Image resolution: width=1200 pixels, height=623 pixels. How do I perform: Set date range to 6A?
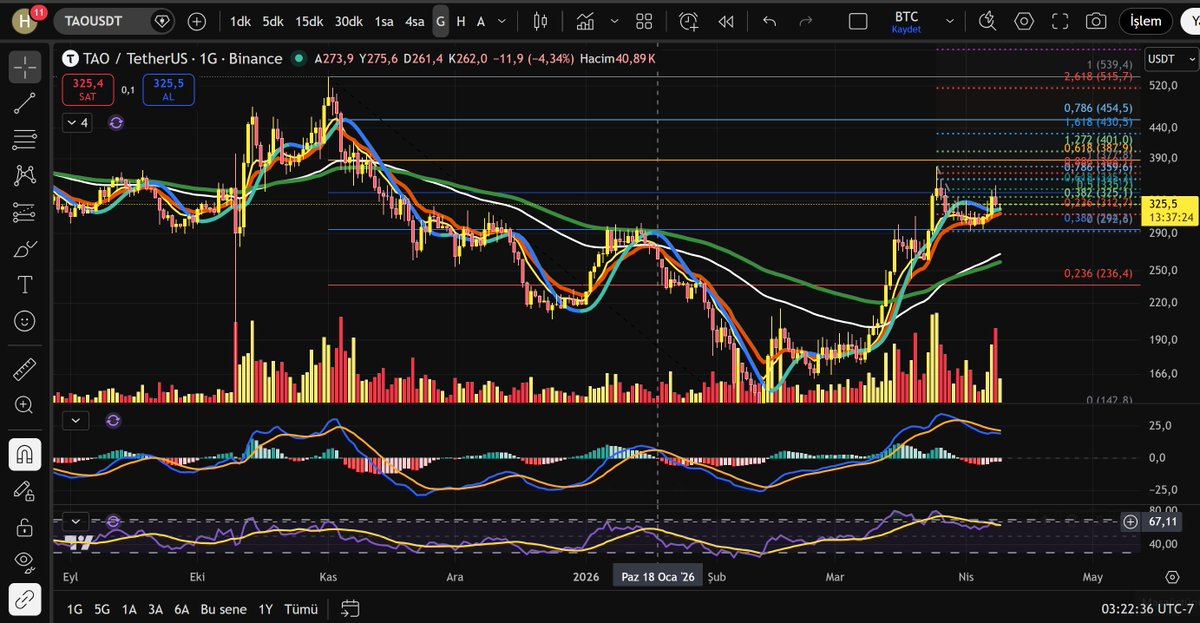(182, 608)
